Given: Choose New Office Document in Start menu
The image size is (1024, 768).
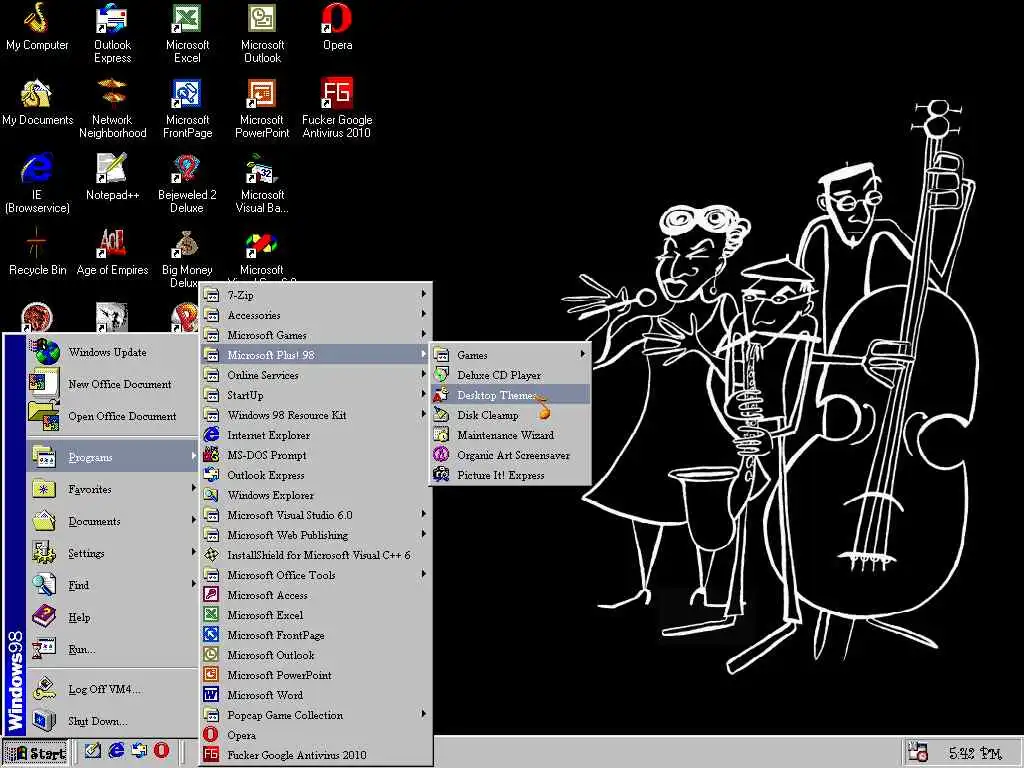Looking at the screenshot, I should click(x=112, y=384).
